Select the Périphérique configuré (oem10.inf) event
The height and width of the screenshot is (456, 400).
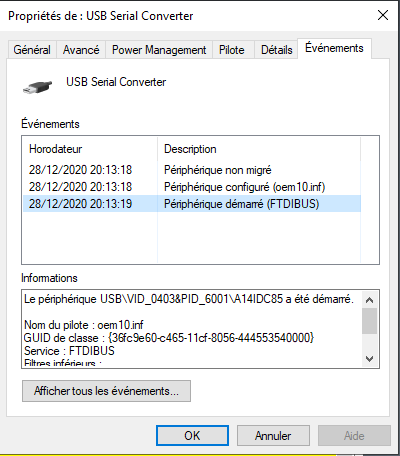click(192, 187)
